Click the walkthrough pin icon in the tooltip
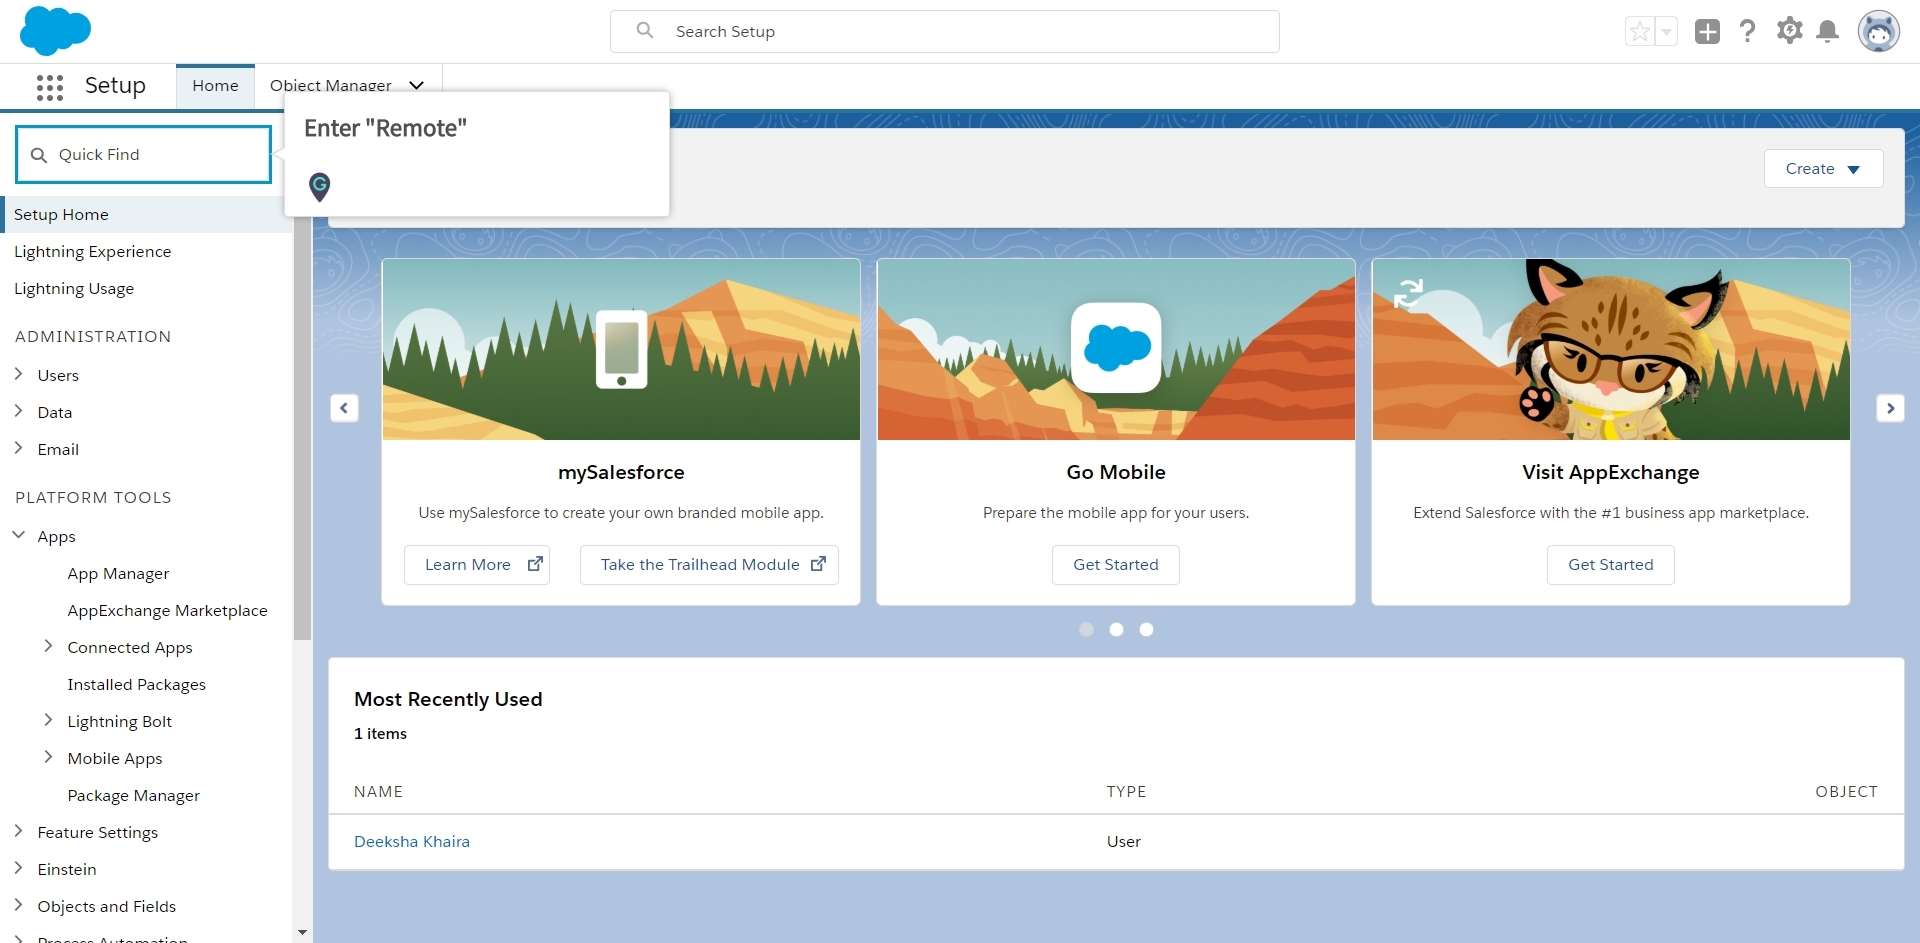 [x=319, y=186]
